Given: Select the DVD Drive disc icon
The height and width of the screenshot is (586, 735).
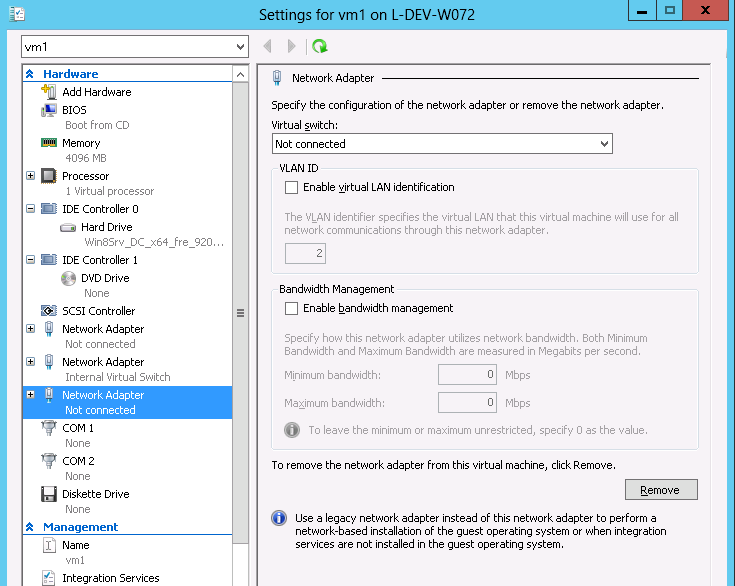Looking at the screenshot, I should coord(68,278).
